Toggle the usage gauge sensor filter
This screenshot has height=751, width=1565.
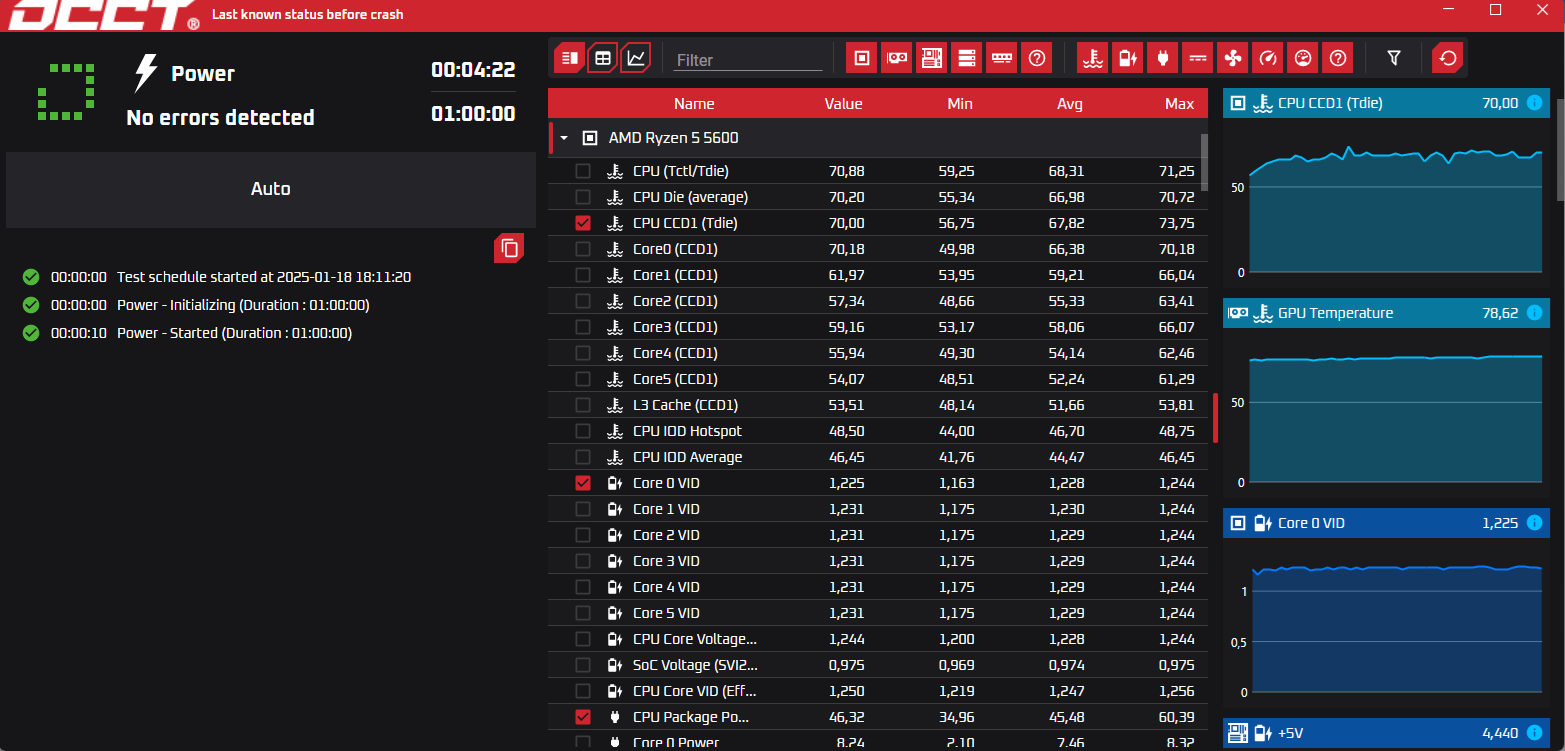point(1302,59)
